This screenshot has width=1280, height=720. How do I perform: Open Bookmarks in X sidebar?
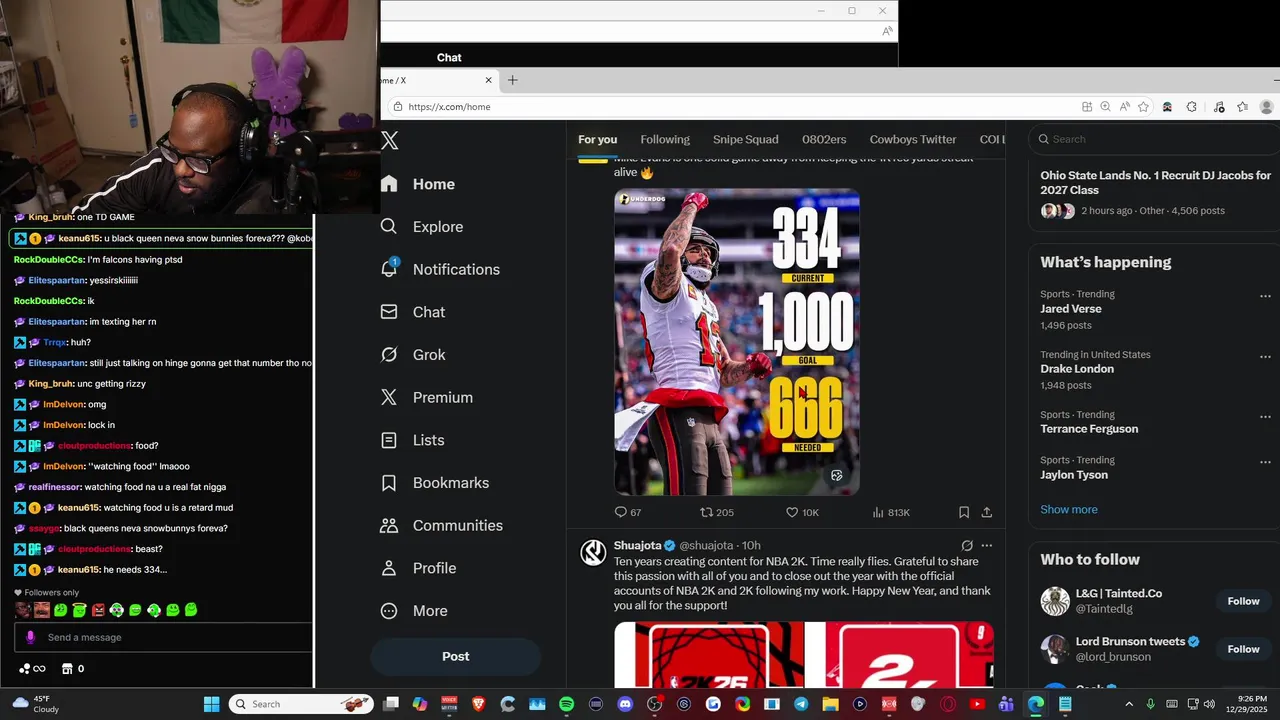[434, 483]
